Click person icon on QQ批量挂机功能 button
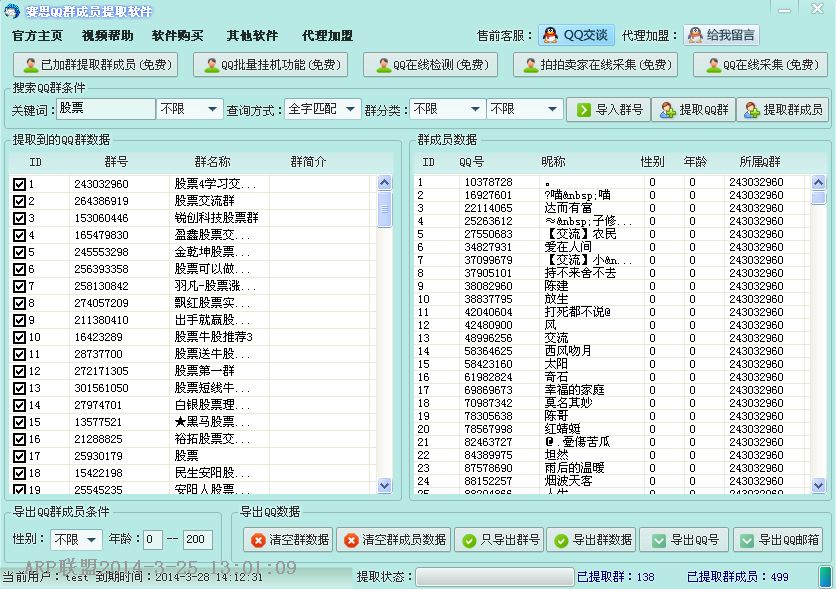836x589 pixels. [212, 65]
